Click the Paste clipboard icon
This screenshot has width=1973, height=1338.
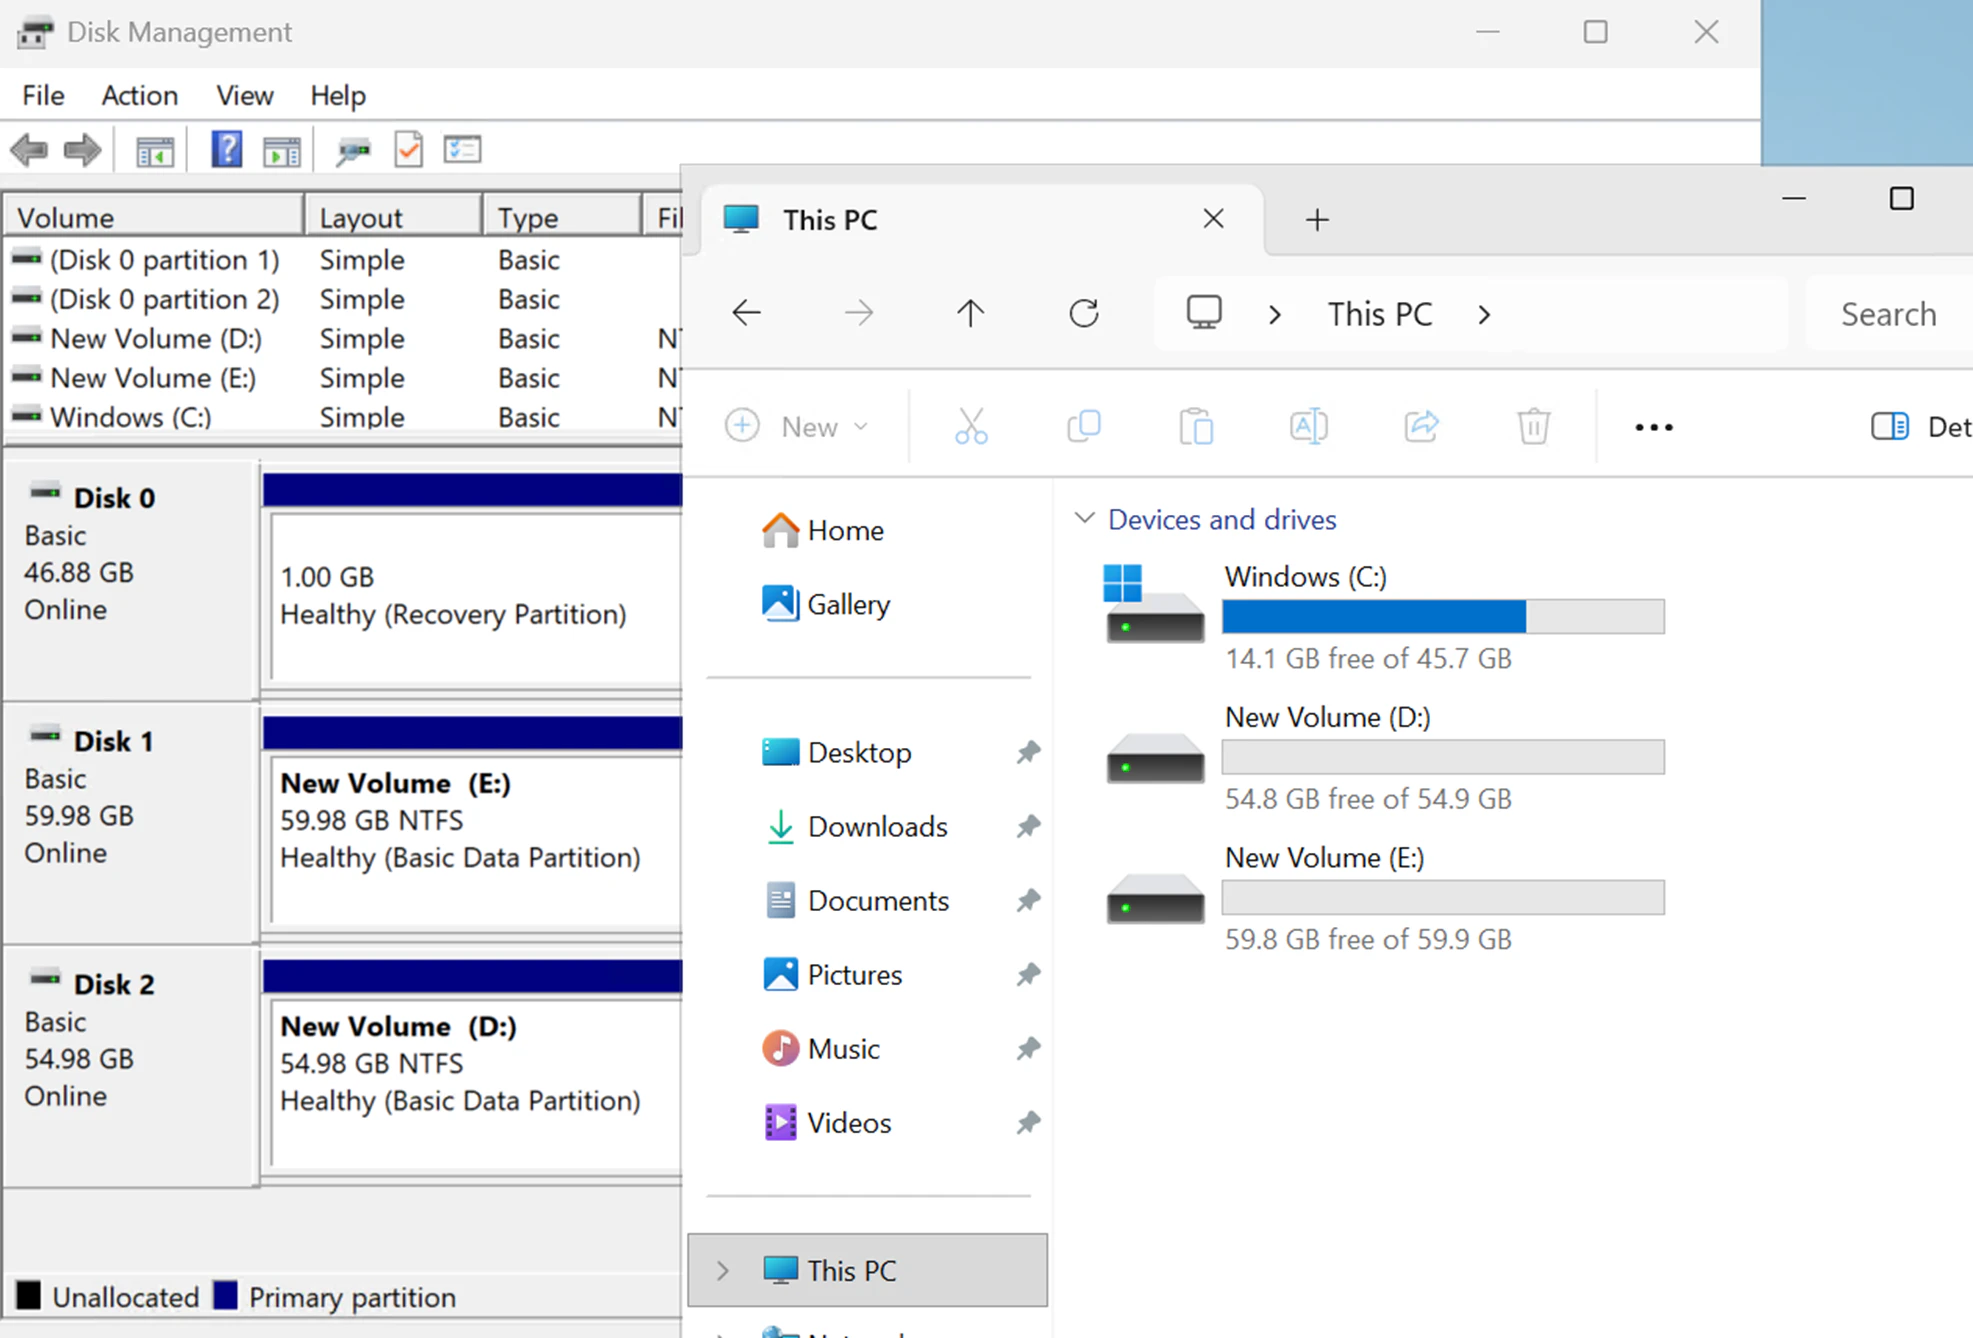1196,426
